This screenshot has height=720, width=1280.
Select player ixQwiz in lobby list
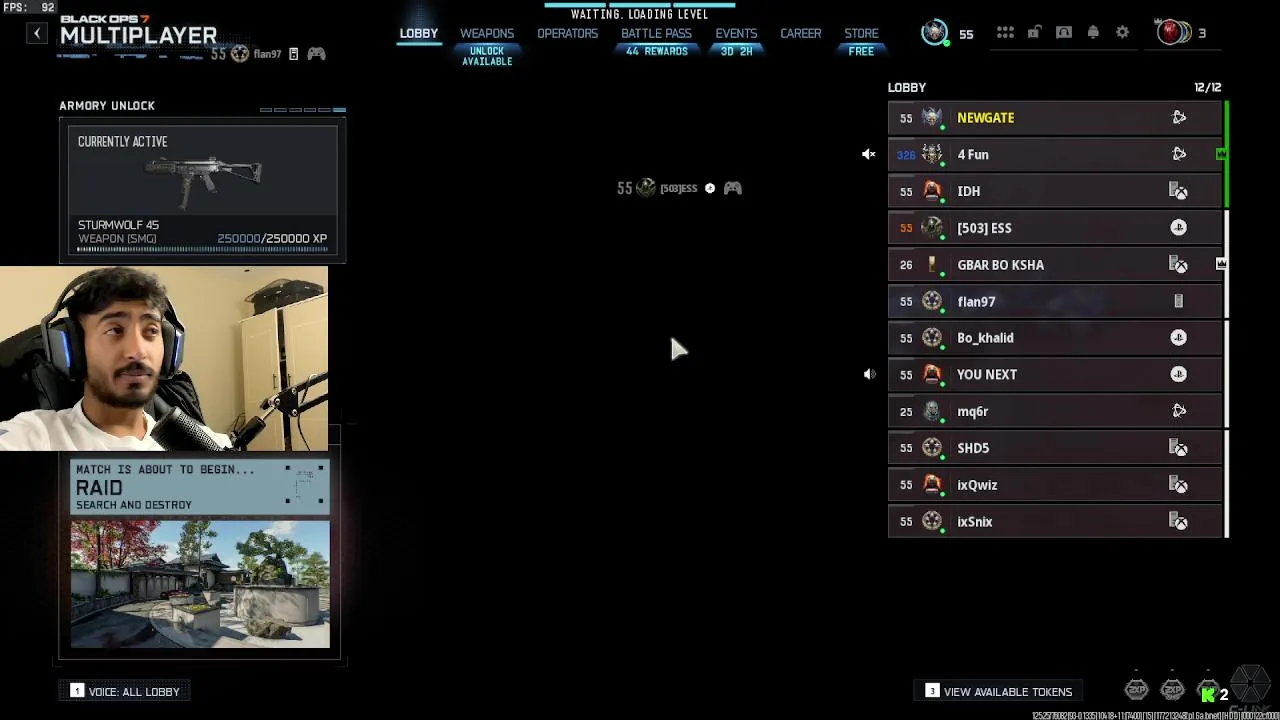pyautogui.click(x=1055, y=485)
